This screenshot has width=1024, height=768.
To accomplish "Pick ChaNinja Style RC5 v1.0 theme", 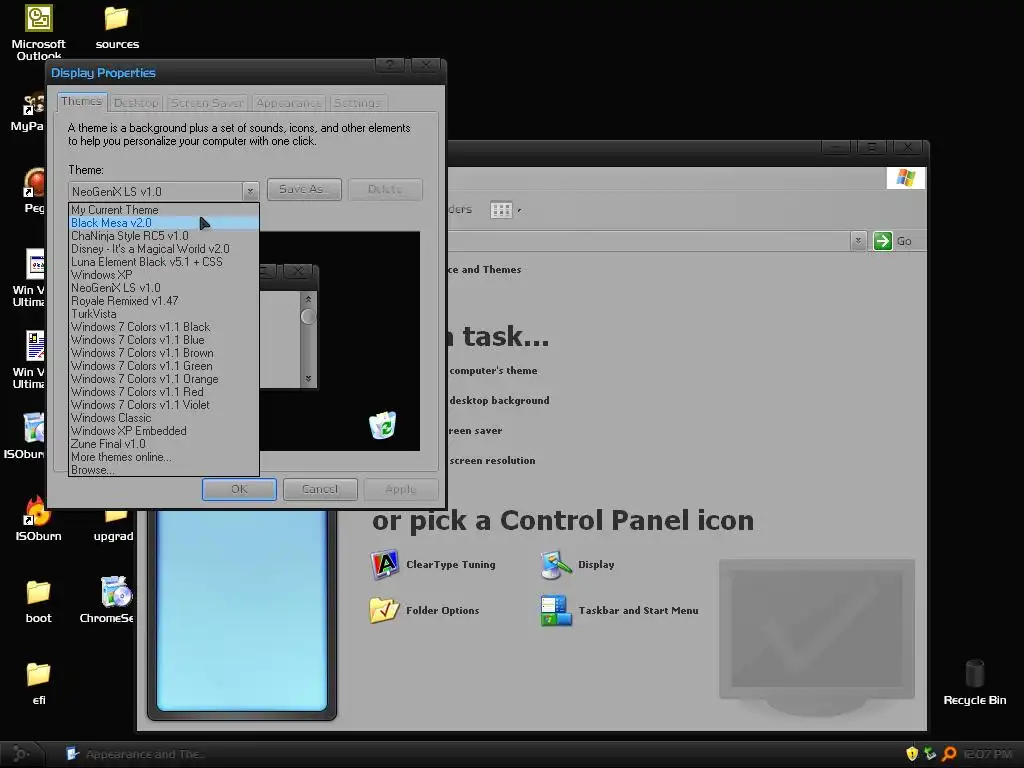I will point(164,236).
